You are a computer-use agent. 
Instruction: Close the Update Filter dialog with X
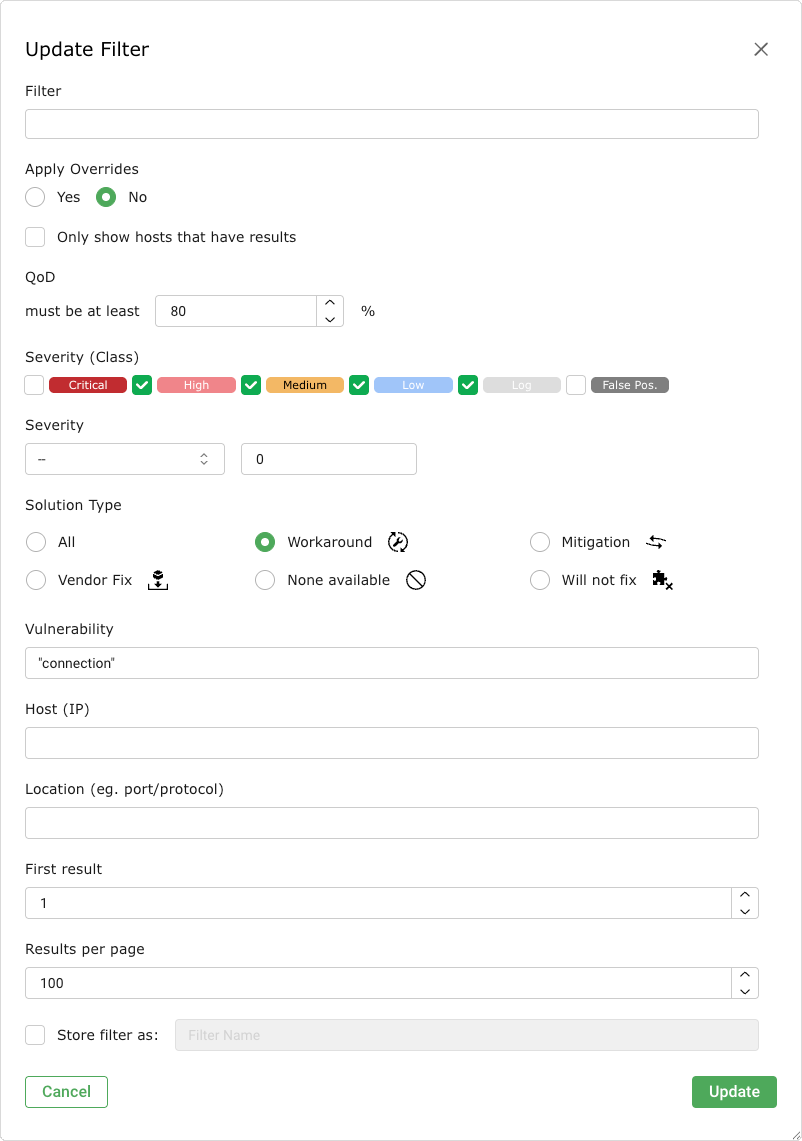pyautogui.click(x=761, y=50)
